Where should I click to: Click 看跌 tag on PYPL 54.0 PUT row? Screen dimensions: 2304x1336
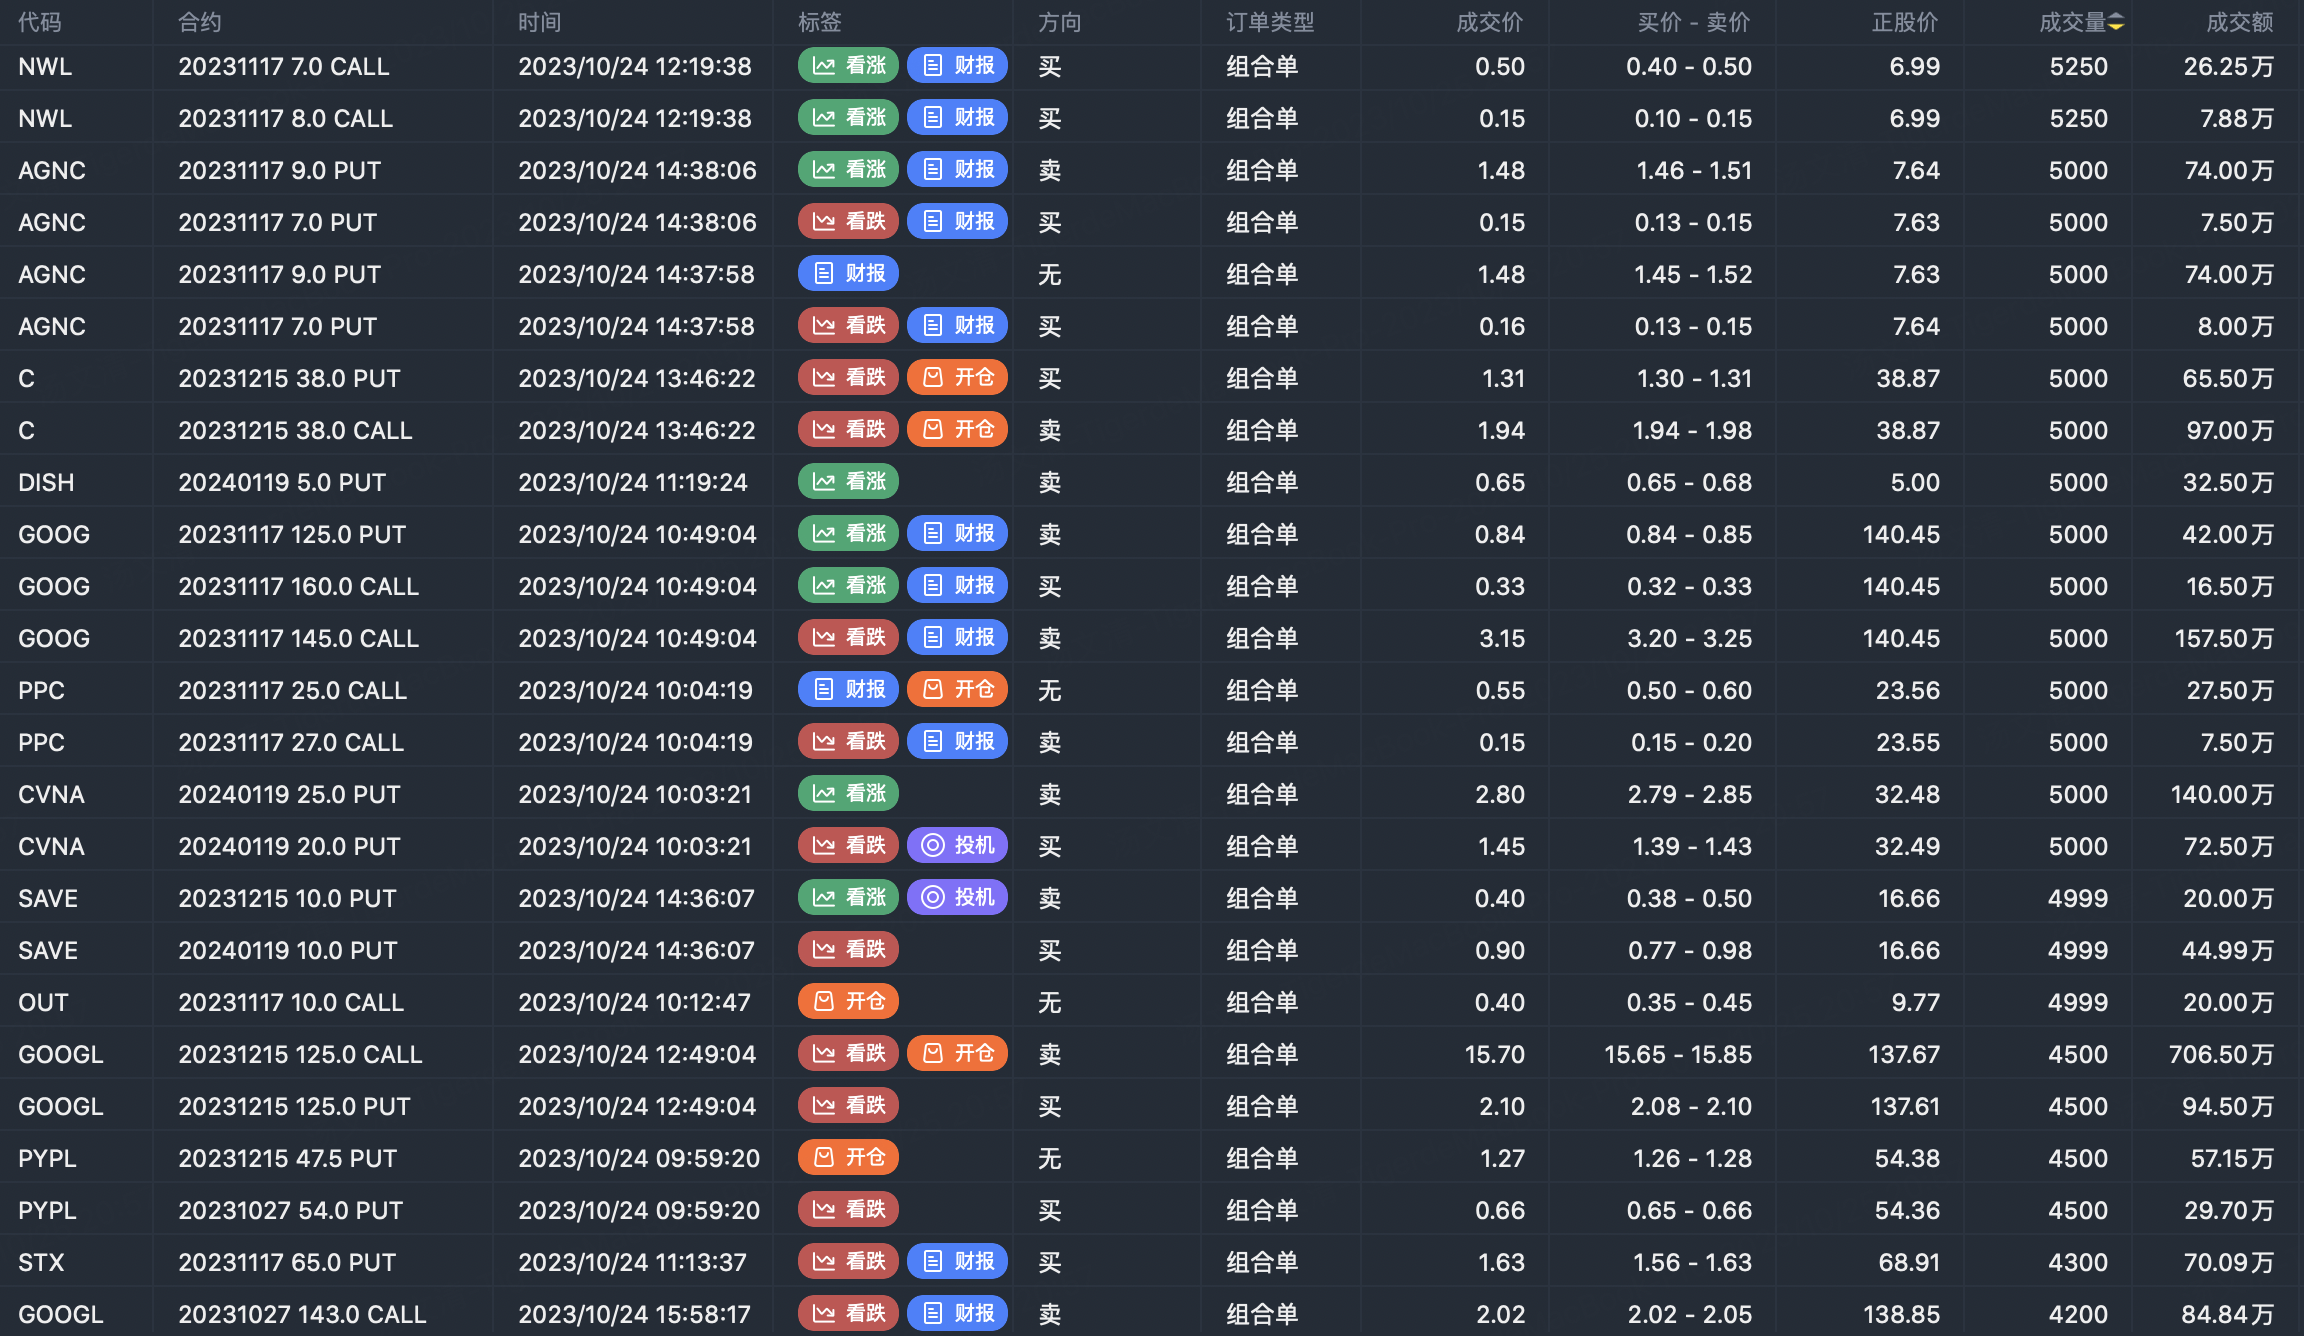pyautogui.click(x=848, y=1210)
